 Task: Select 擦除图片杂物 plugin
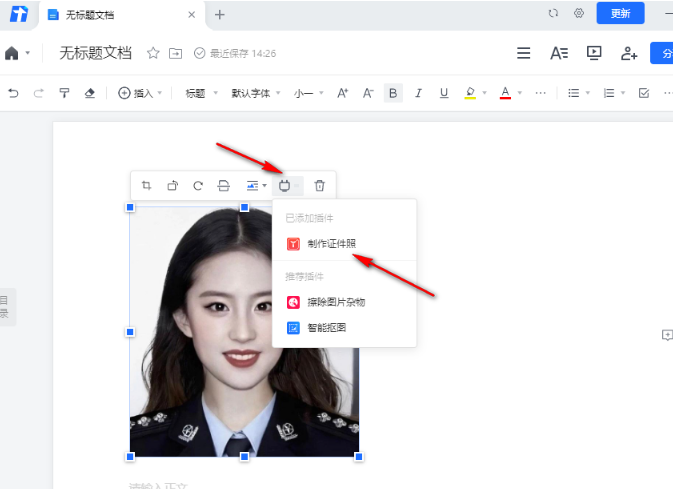coord(344,302)
